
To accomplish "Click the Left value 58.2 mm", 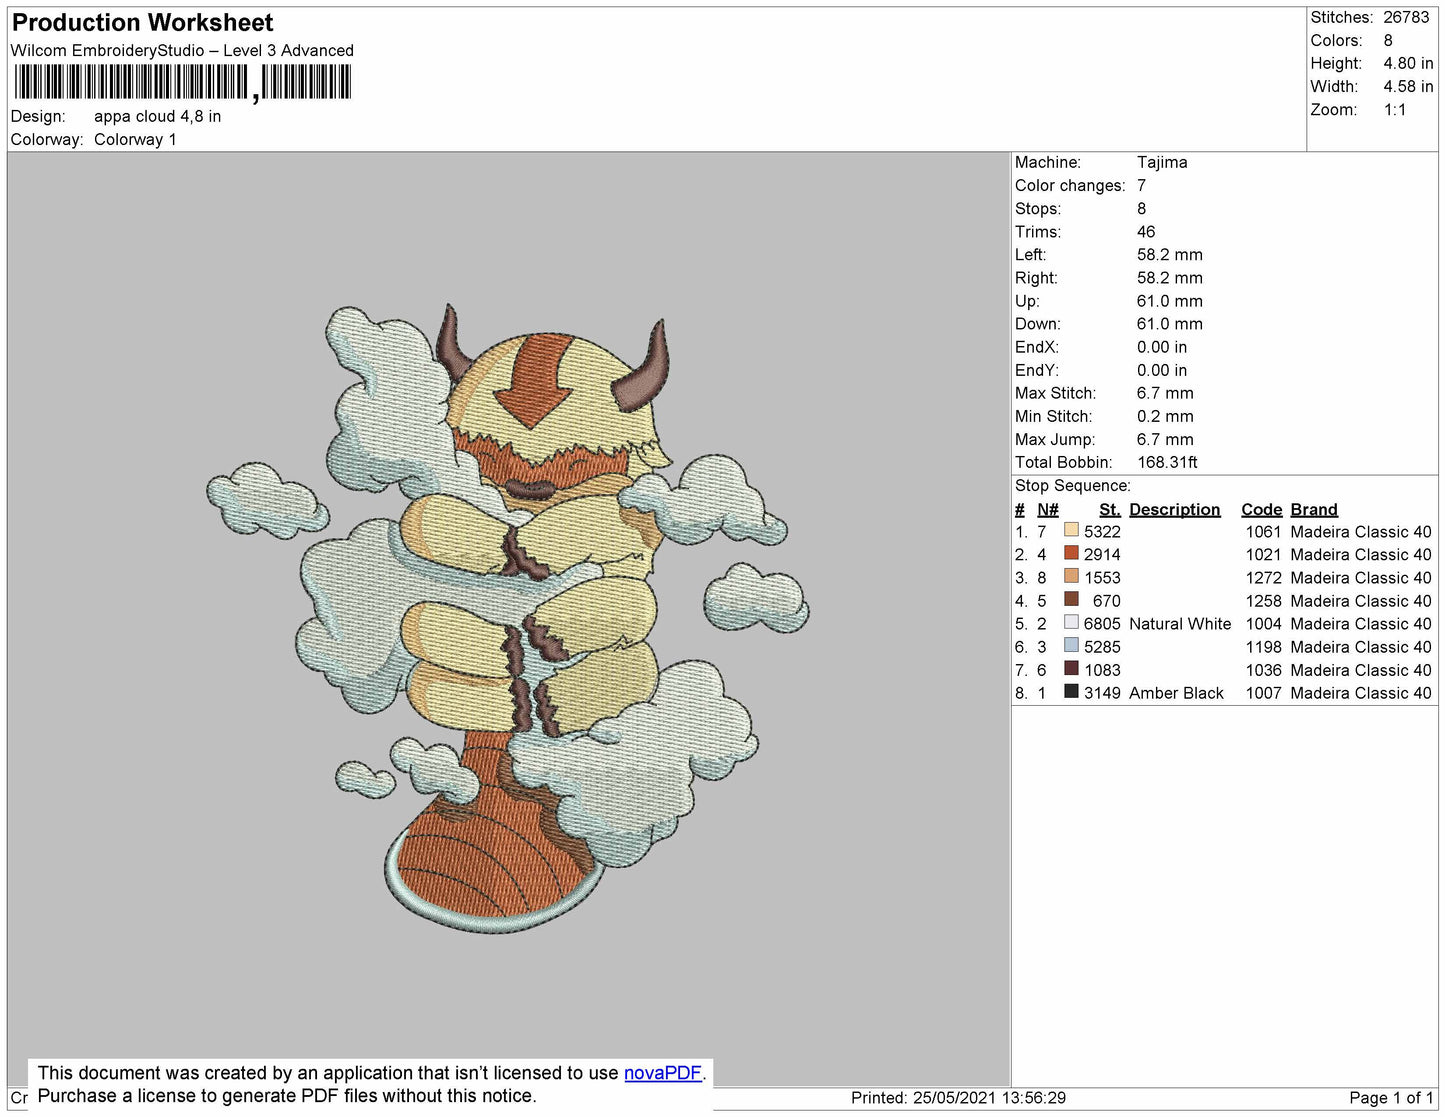I will pos(1170,254).
